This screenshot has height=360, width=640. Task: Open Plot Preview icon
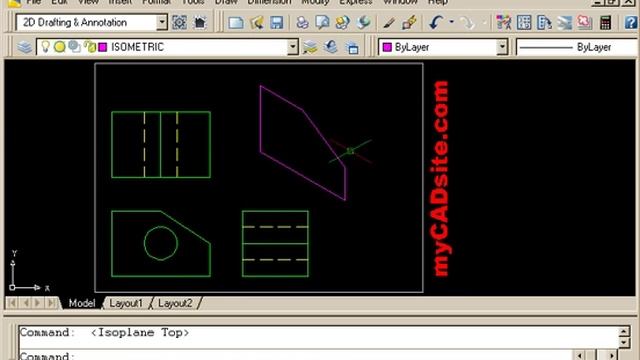pyautogui.click(x=322, y=22)
